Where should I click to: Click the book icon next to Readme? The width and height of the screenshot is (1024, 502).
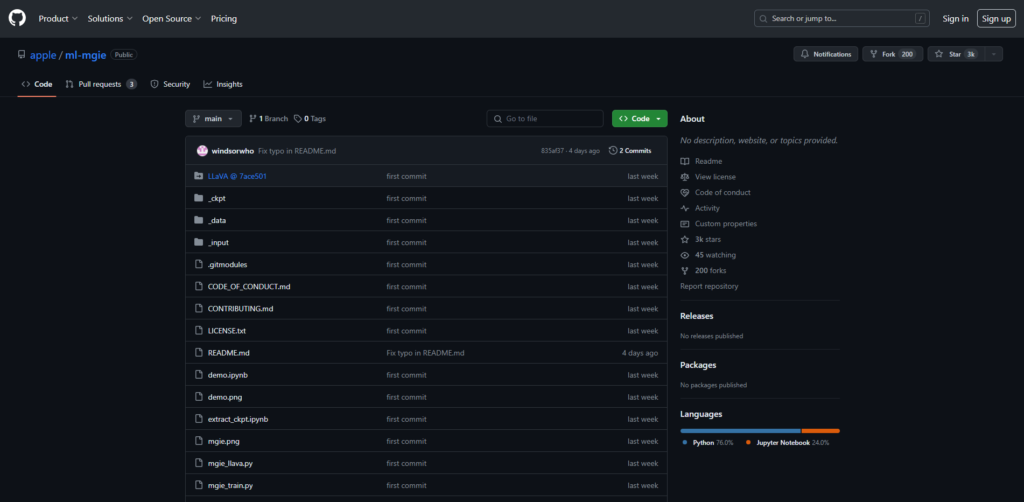[x=684, y=161]
